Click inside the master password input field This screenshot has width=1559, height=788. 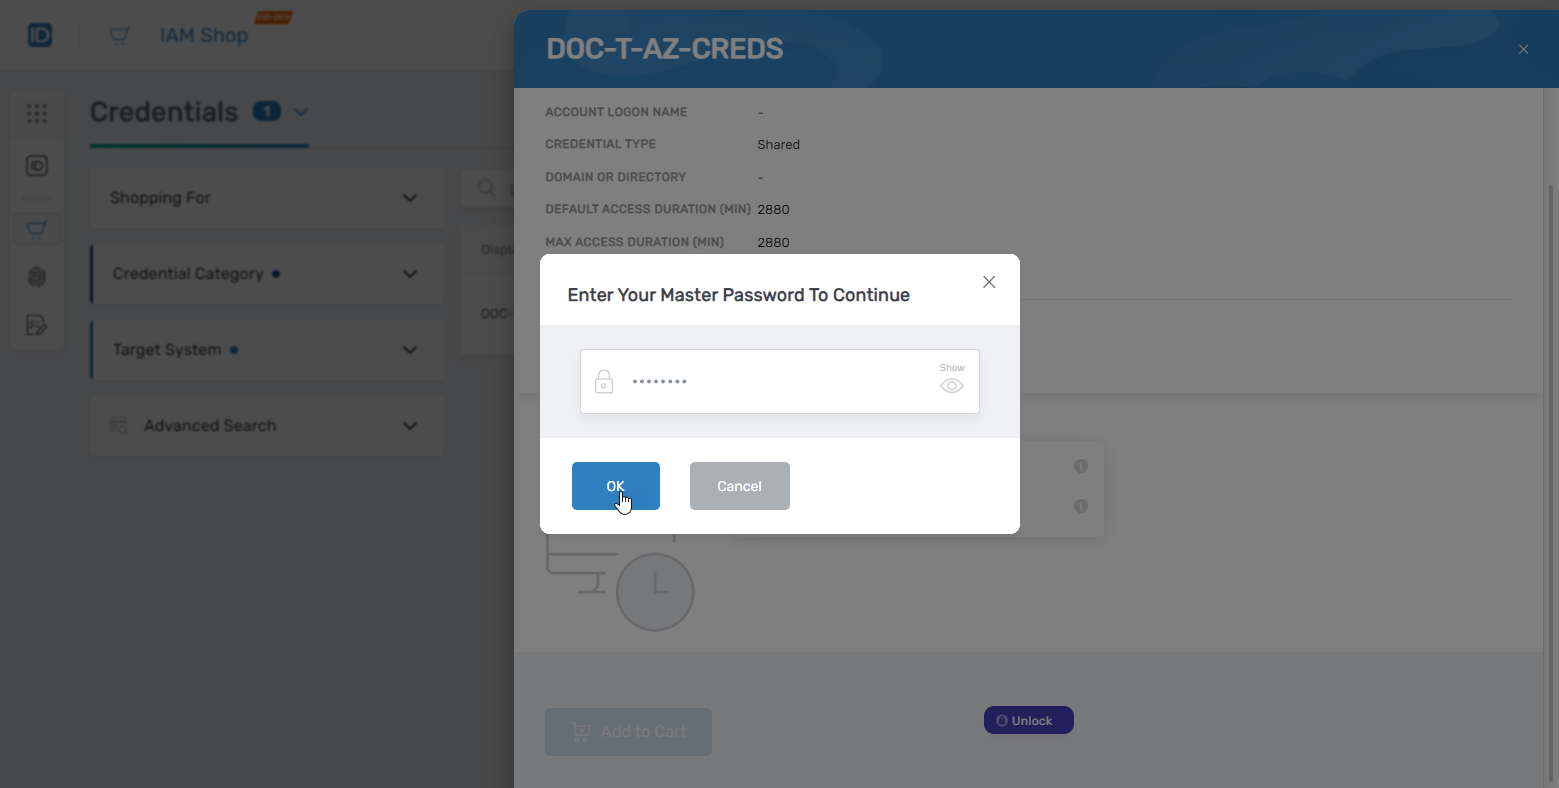770,381
